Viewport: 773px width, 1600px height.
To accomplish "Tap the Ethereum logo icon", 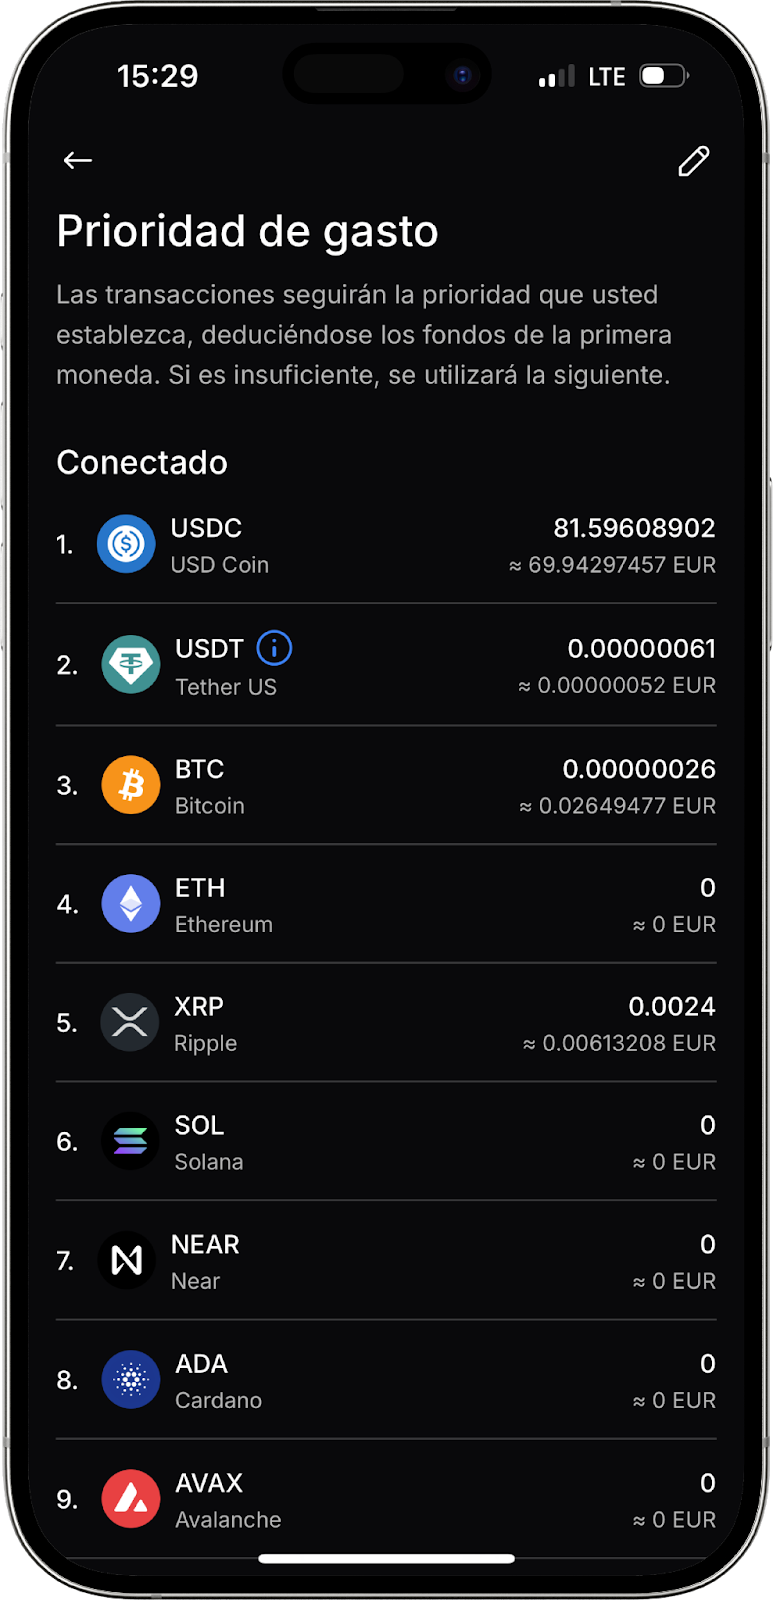I will tap(131, 904).
